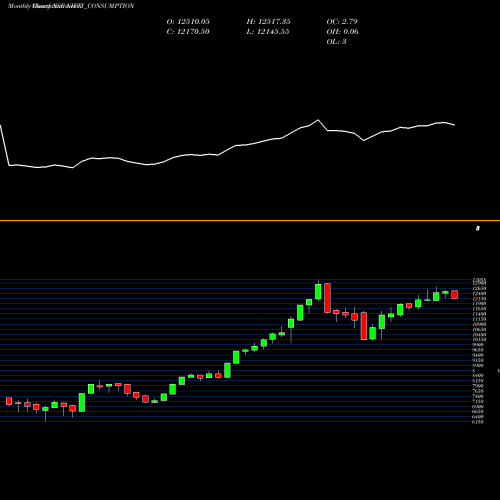Click the OH: 0.06 reading
The image size is (500, 500).
tap(342, 32)
